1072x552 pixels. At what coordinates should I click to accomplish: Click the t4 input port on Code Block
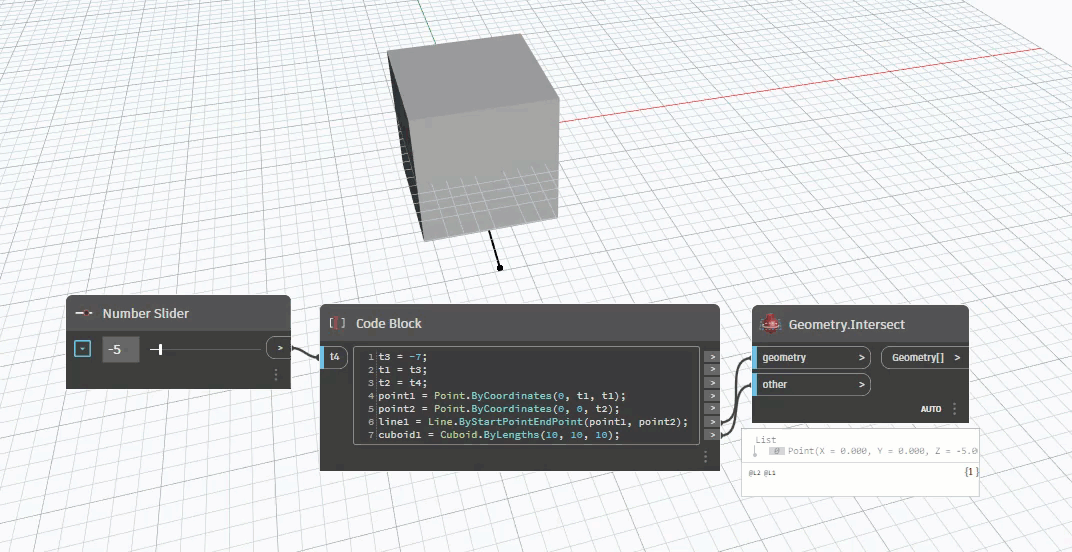tap(334, 357)
